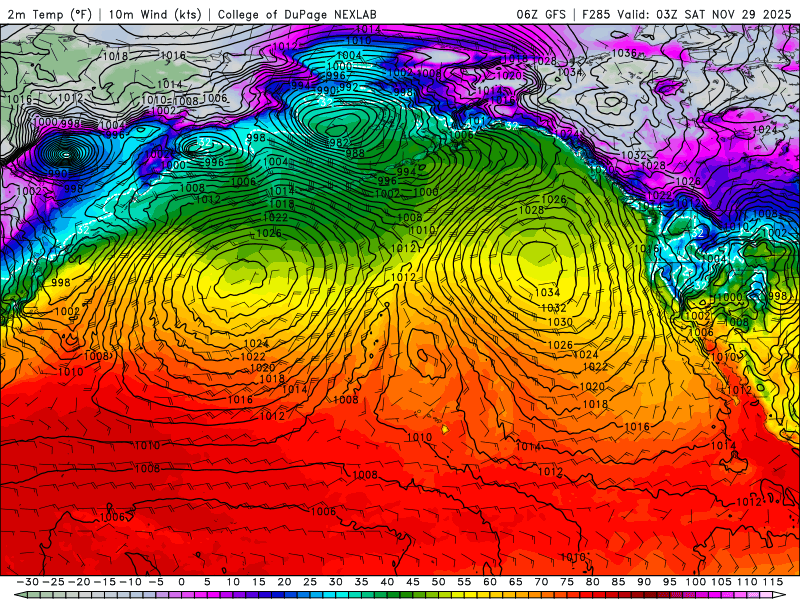The width and height of the screenshot is (800, 600).
Task: Click the 988 pressure contour label
Action: click(x=355, y=153)
